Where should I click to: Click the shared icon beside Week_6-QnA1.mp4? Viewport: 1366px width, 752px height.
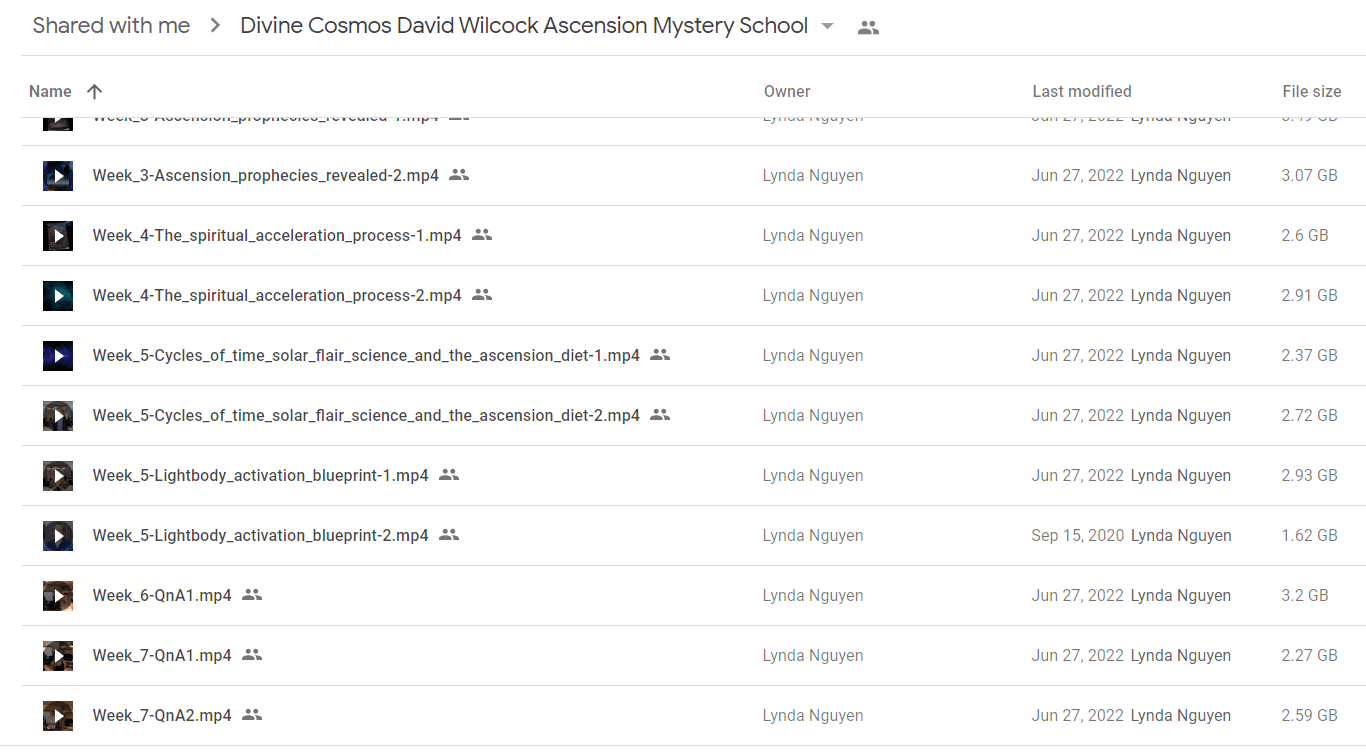[x=252, y=595]
